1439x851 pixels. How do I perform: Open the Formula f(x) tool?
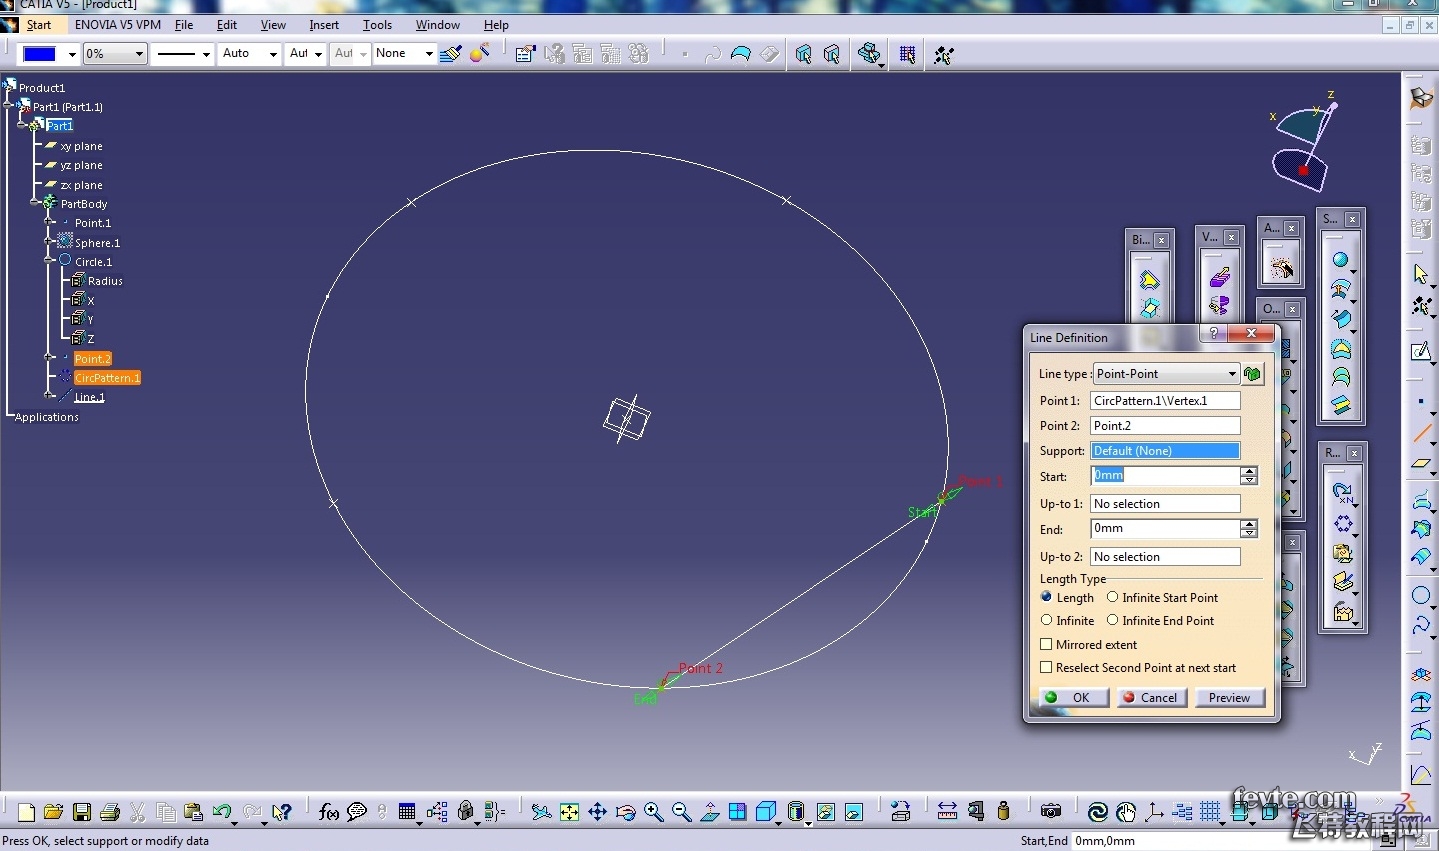[328, 812]
